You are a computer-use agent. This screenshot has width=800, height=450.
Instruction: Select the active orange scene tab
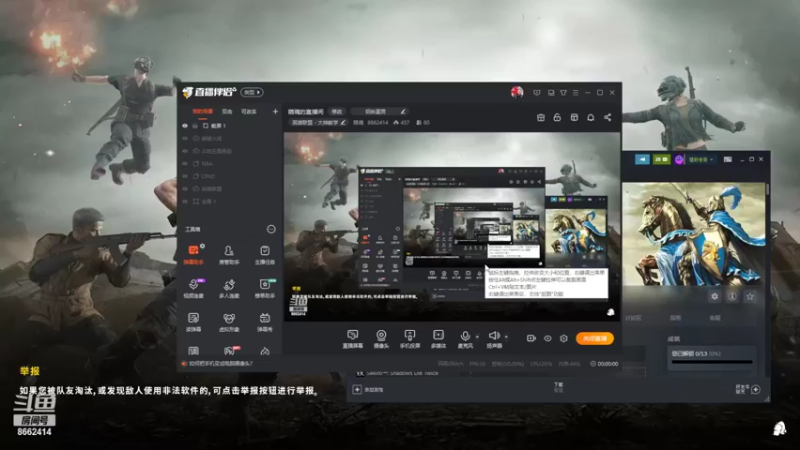tap(203, 111)
